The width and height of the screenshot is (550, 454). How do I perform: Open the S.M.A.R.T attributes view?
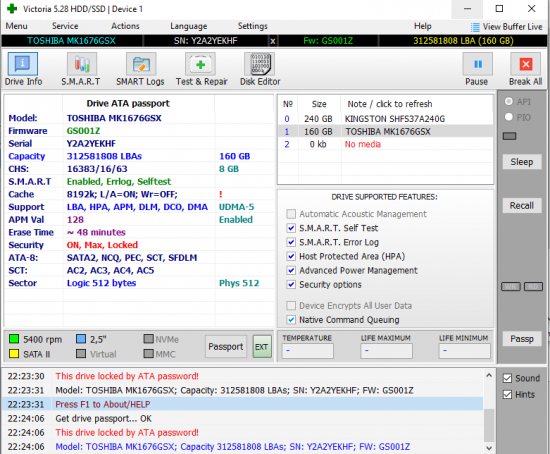(81, 69)
